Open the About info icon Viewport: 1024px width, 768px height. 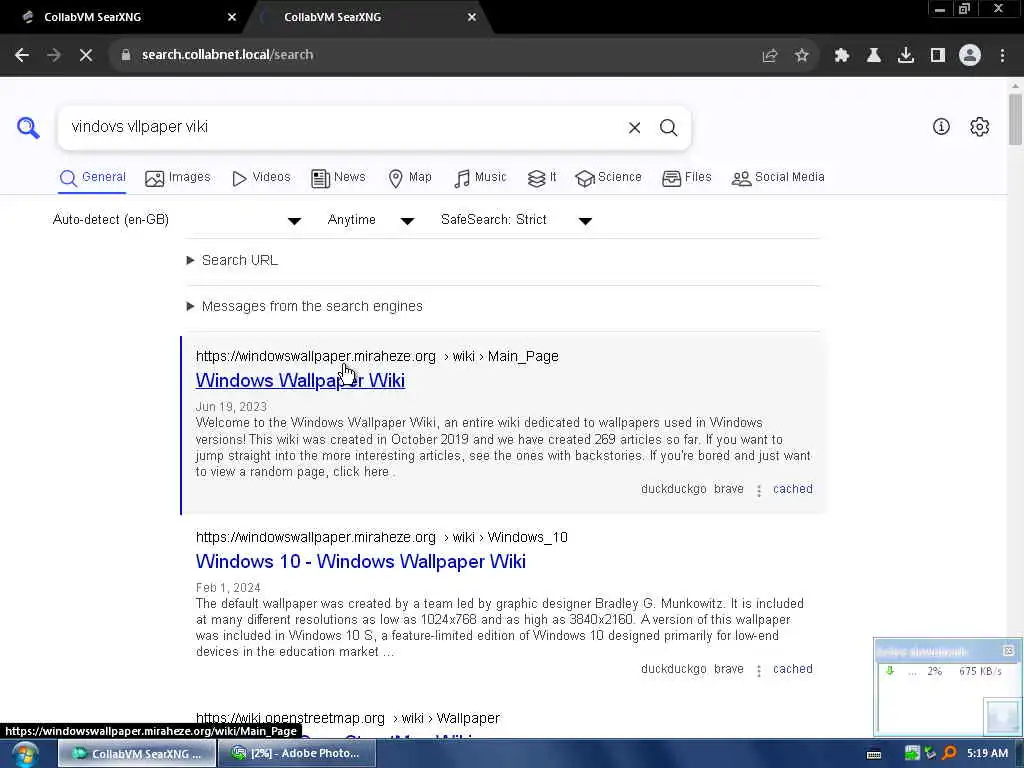pyautogui.click(x=941, y=127)
